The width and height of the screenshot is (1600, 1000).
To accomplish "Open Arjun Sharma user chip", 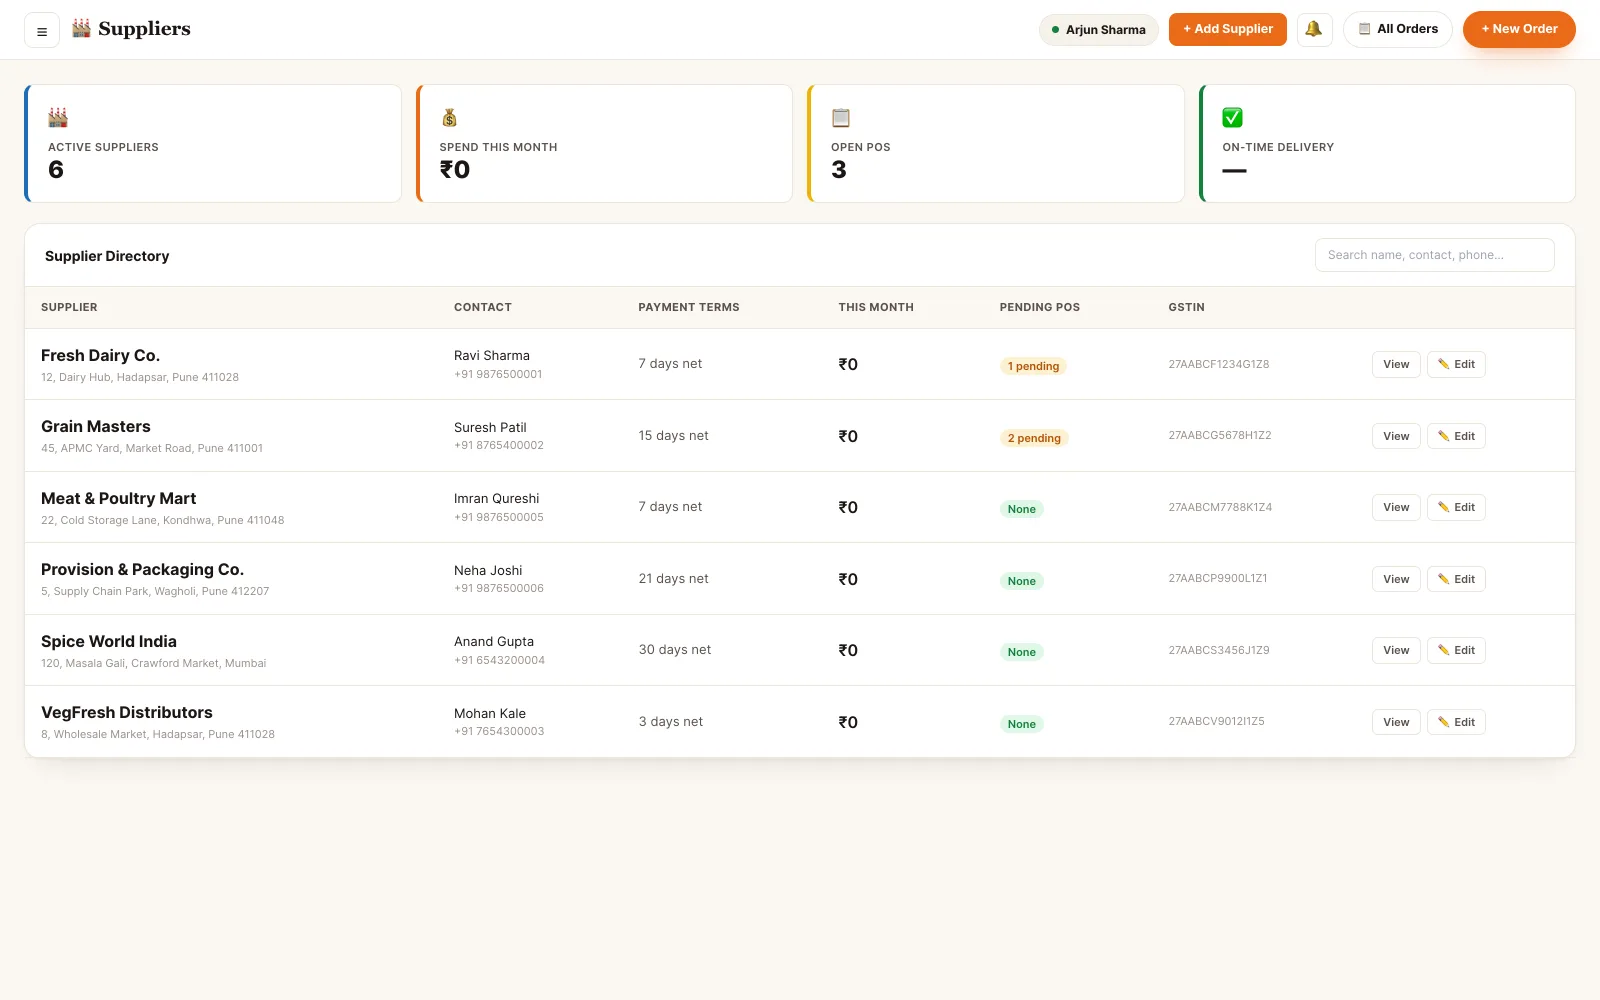I will click(x=1098, y=30).
